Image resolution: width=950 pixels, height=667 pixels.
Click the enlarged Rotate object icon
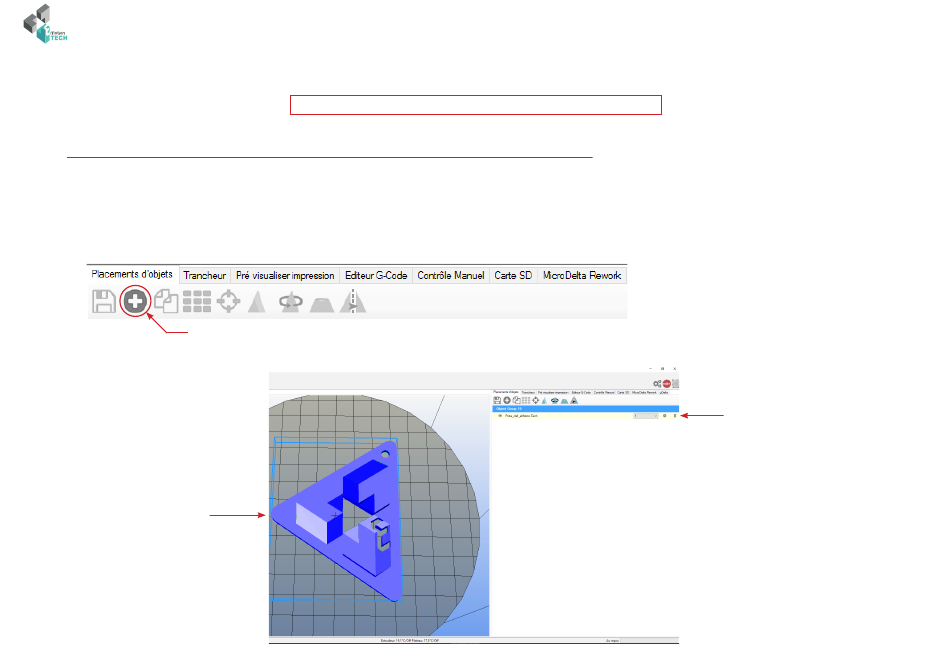click(x=291, y=301)
